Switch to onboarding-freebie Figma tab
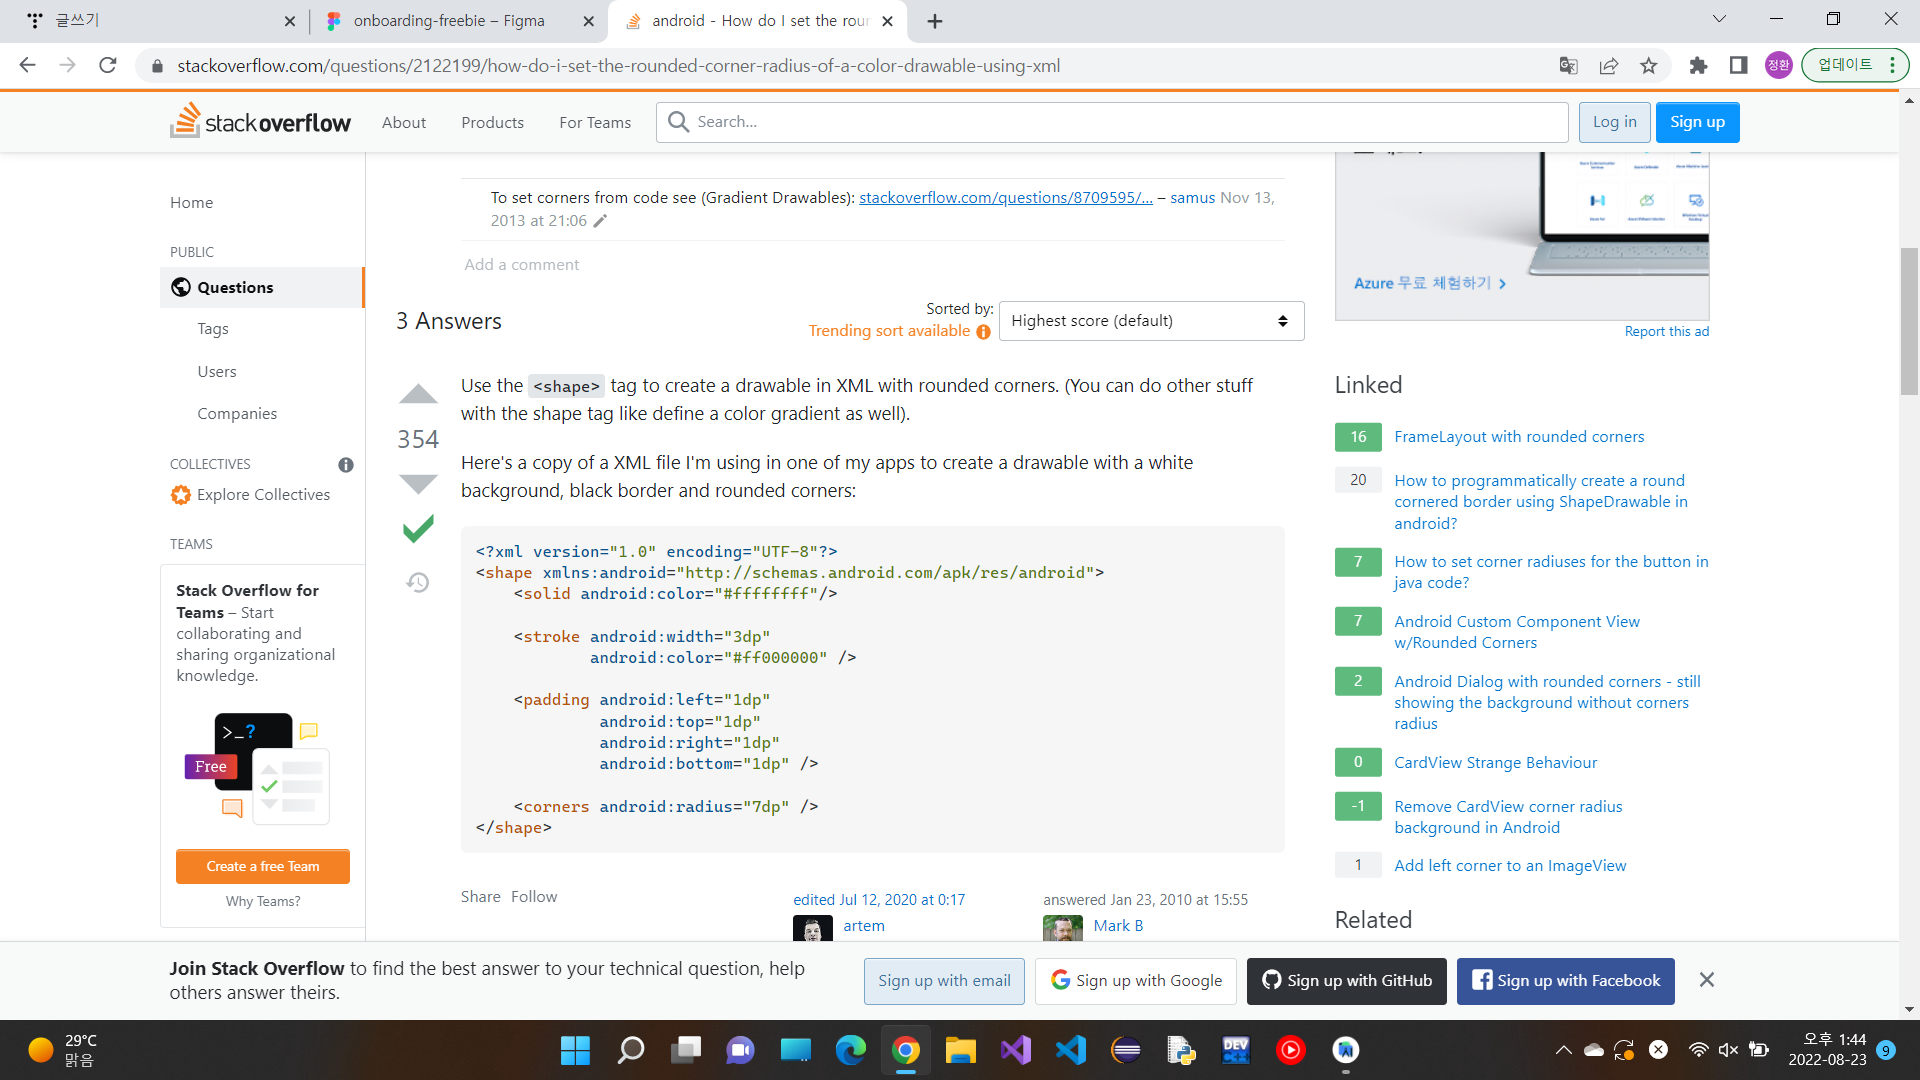This screenshot has height=1080, width=1920. pyautogui.click(x=449, y=21)
